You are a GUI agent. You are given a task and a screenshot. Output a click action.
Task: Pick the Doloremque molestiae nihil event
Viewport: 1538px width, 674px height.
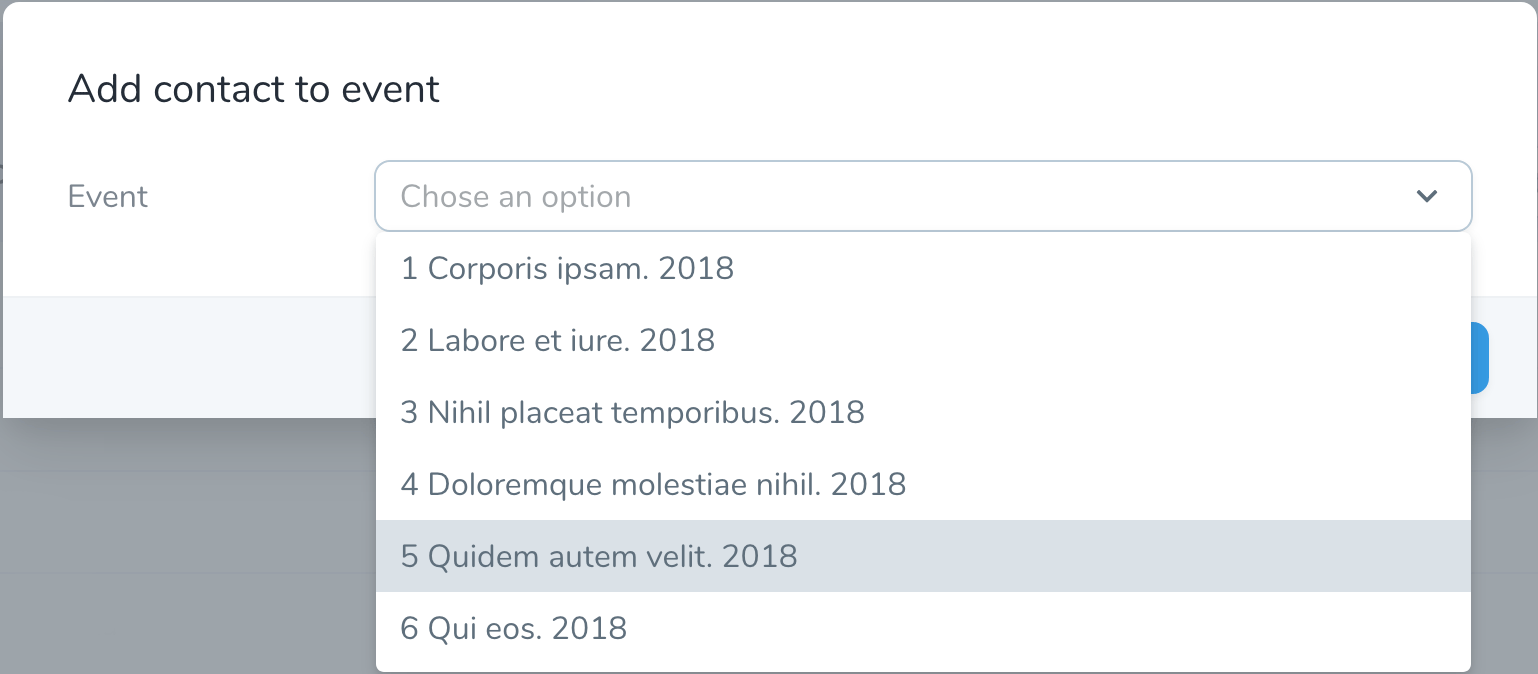point(923,484)
